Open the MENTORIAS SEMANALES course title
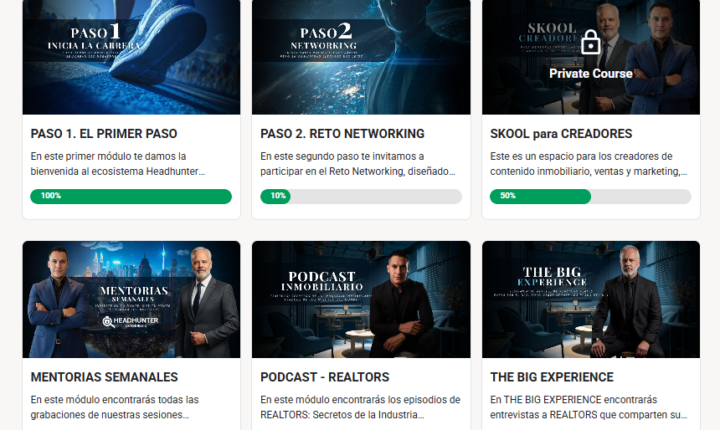The image size is (720, 430). coord(104,377)
